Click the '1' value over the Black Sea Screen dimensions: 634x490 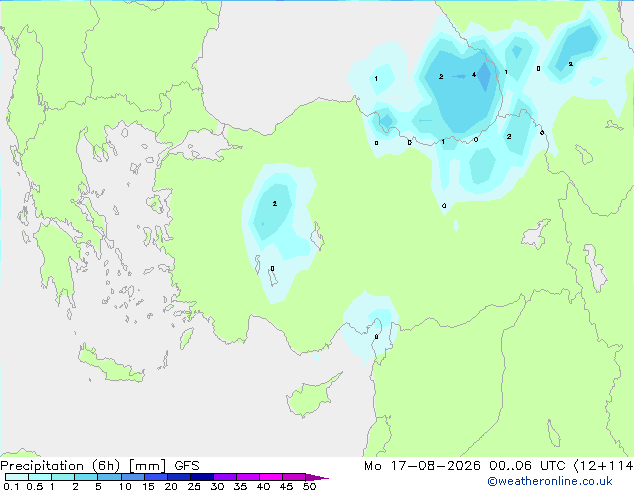point(376,78)
